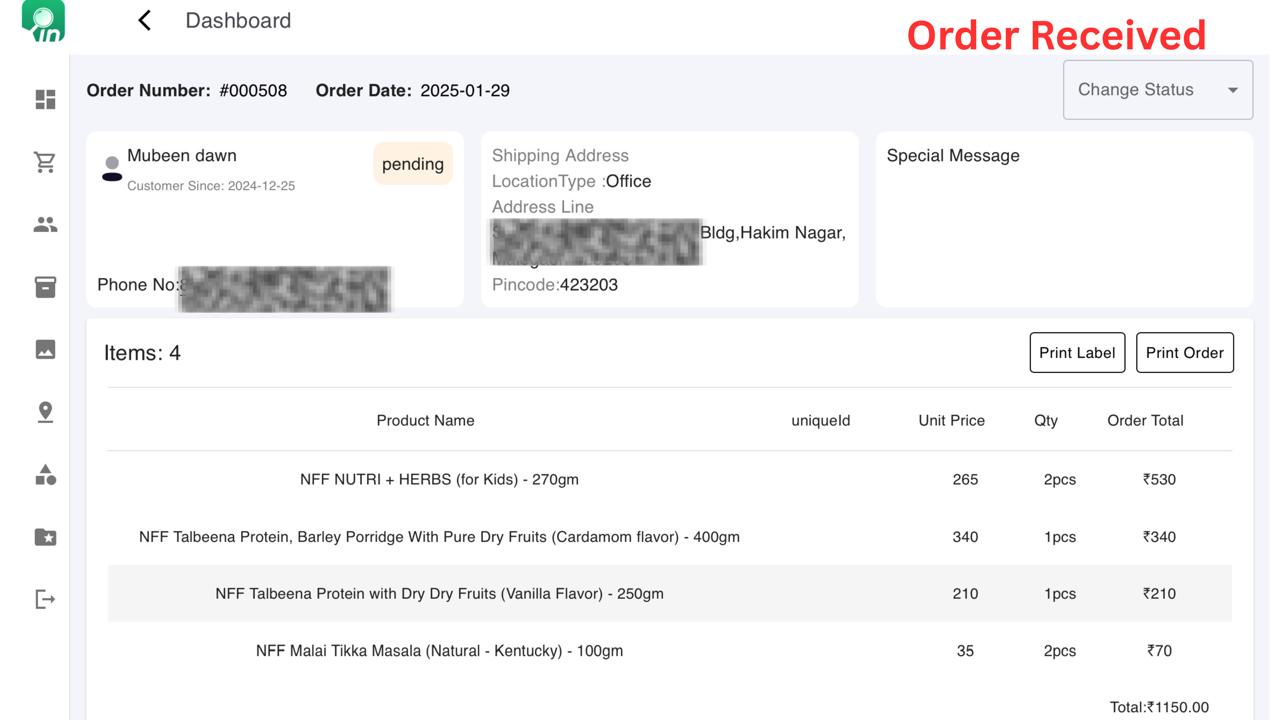
Task: Click the Print Label button
Action: point(1077,353)
